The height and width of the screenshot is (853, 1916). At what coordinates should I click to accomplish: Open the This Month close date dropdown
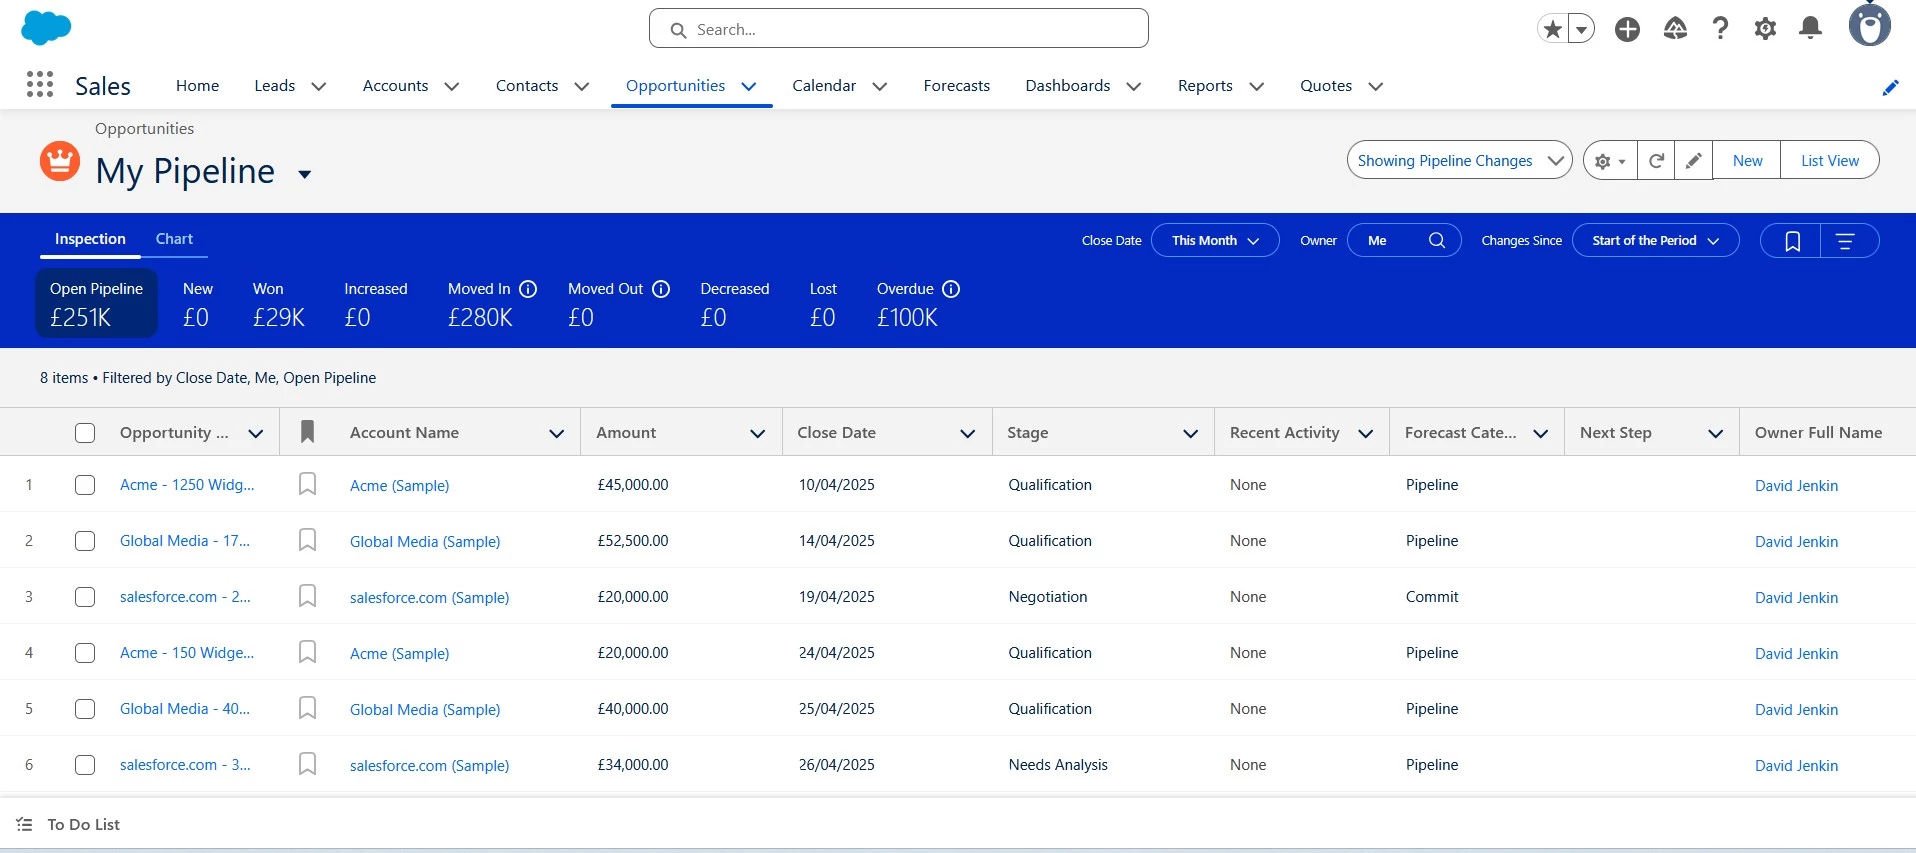click(x=1215, y=240)
